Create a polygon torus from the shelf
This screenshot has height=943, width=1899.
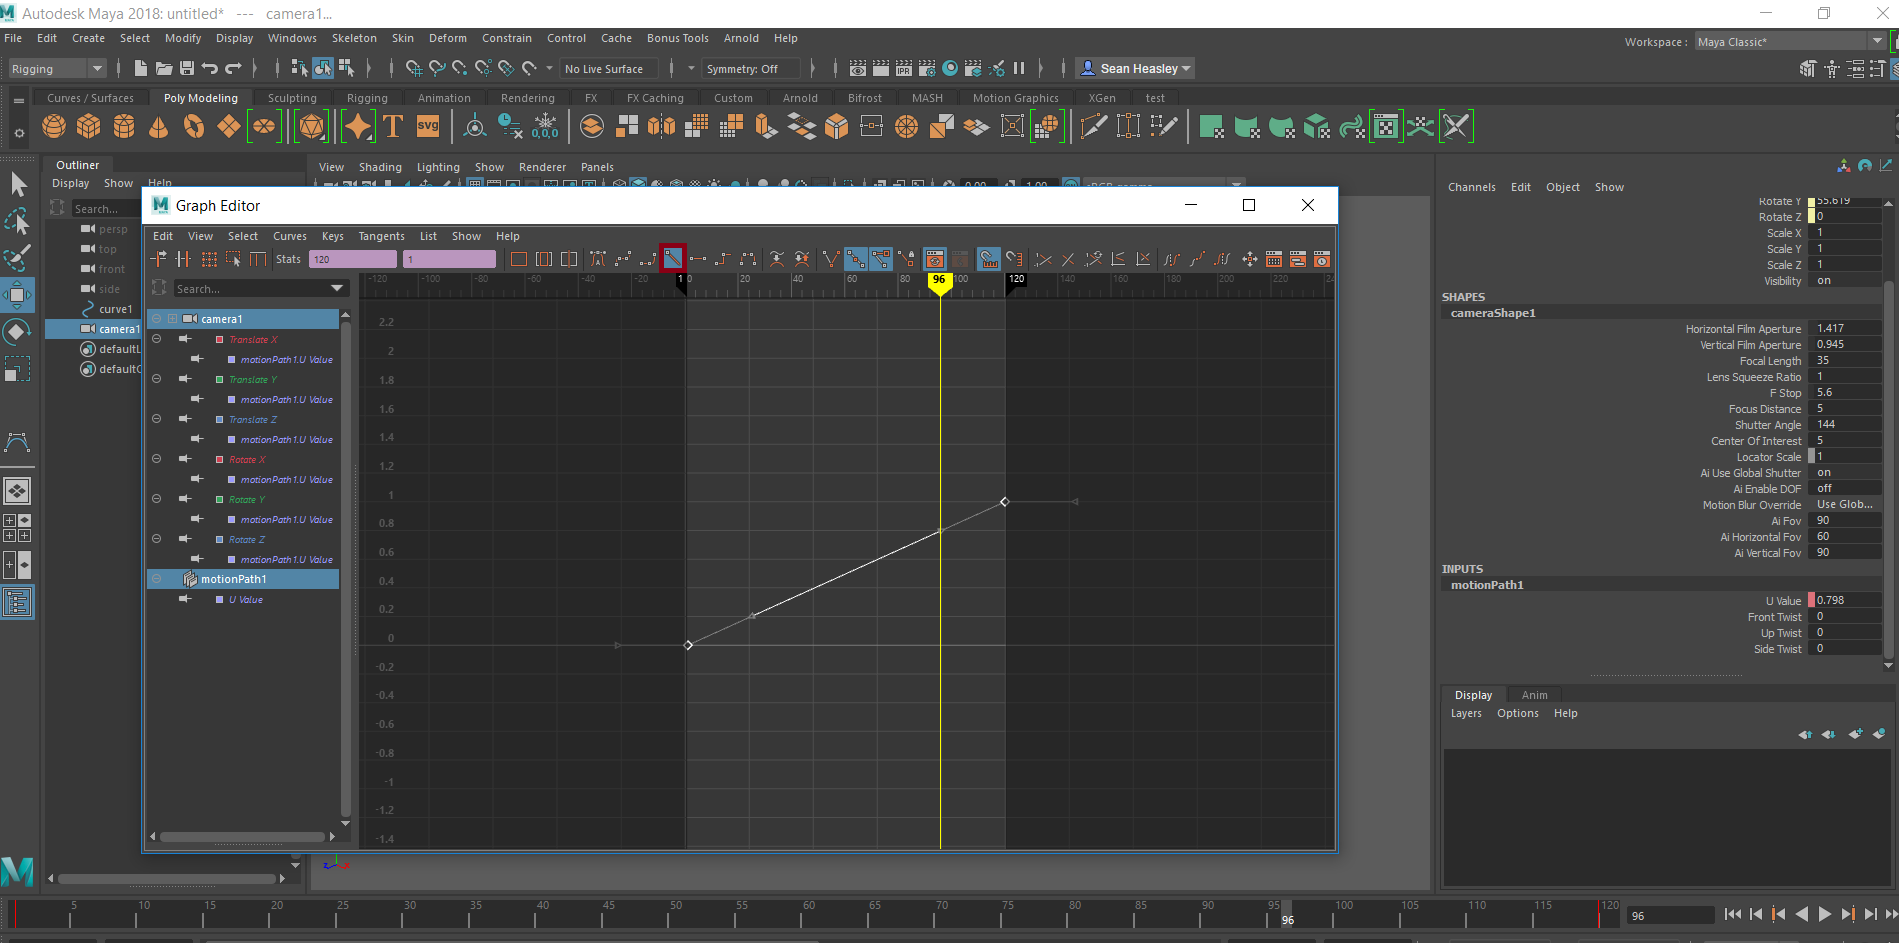coord(194,127)
